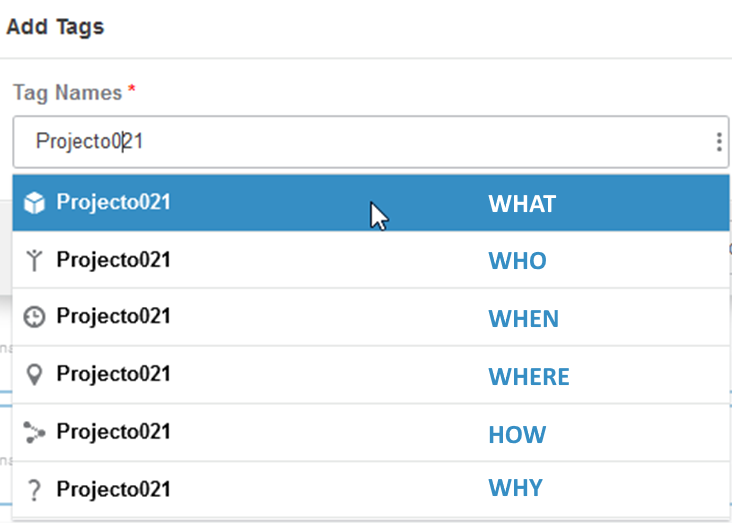Click the cube icon in the WHAT row

(35, 203)
